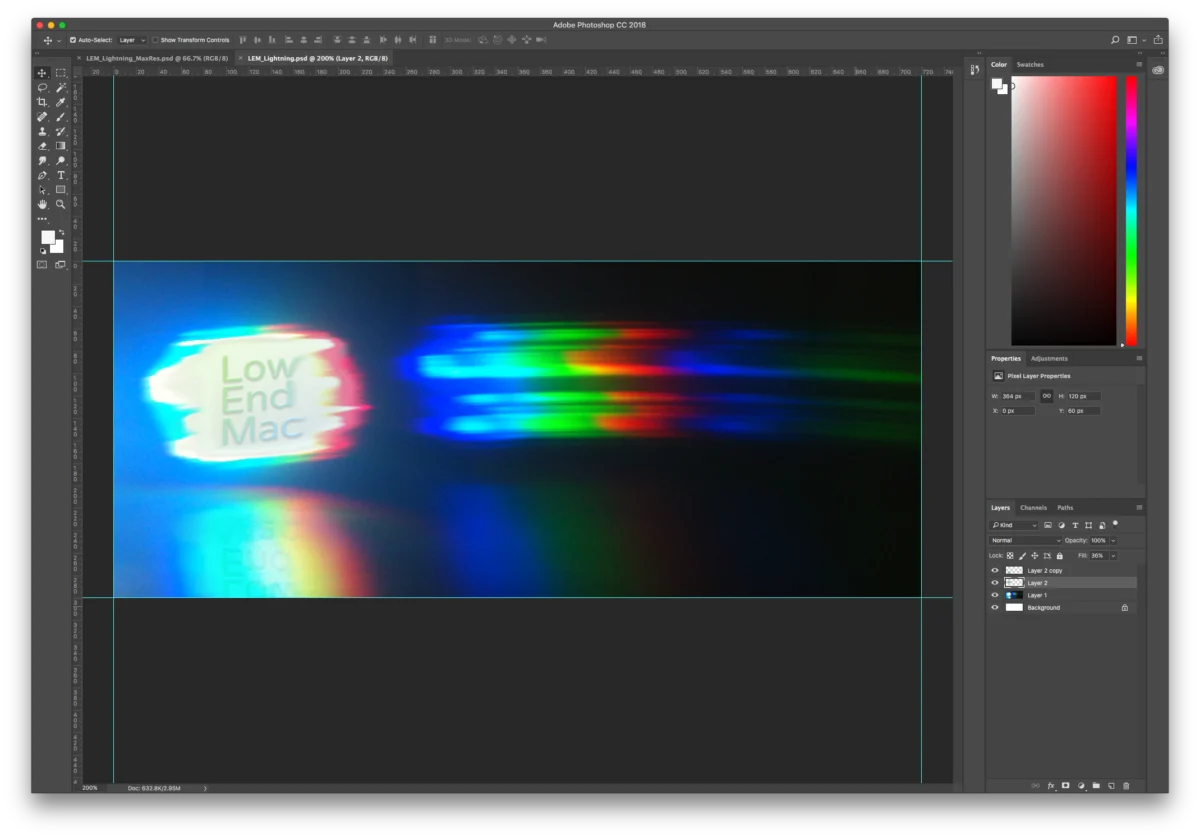The width and height of the screenshot is (1200, 838).
Task: Open the workspace switcher dropdown
Action: click(1136, 40)
